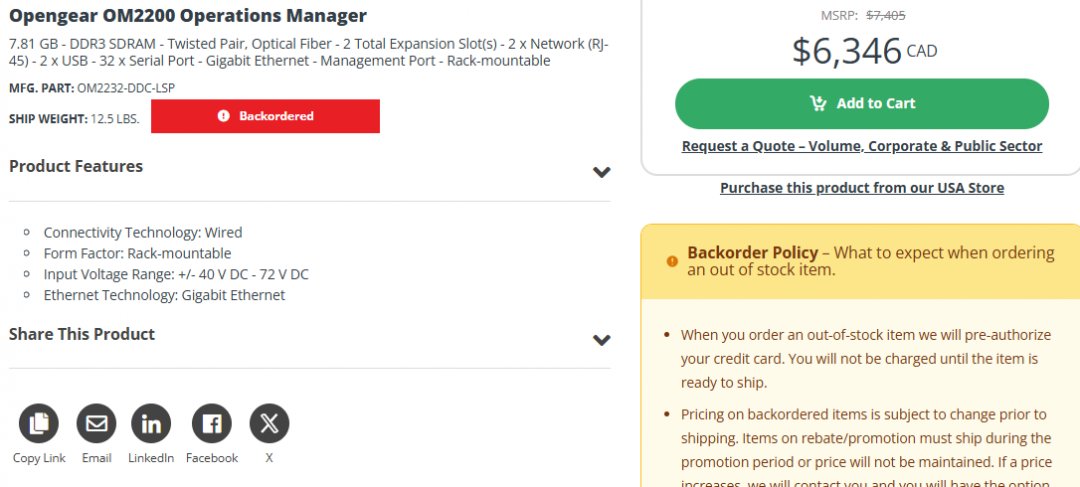Click the struck-through MSRP $7,405 value

tap(885, 15)
